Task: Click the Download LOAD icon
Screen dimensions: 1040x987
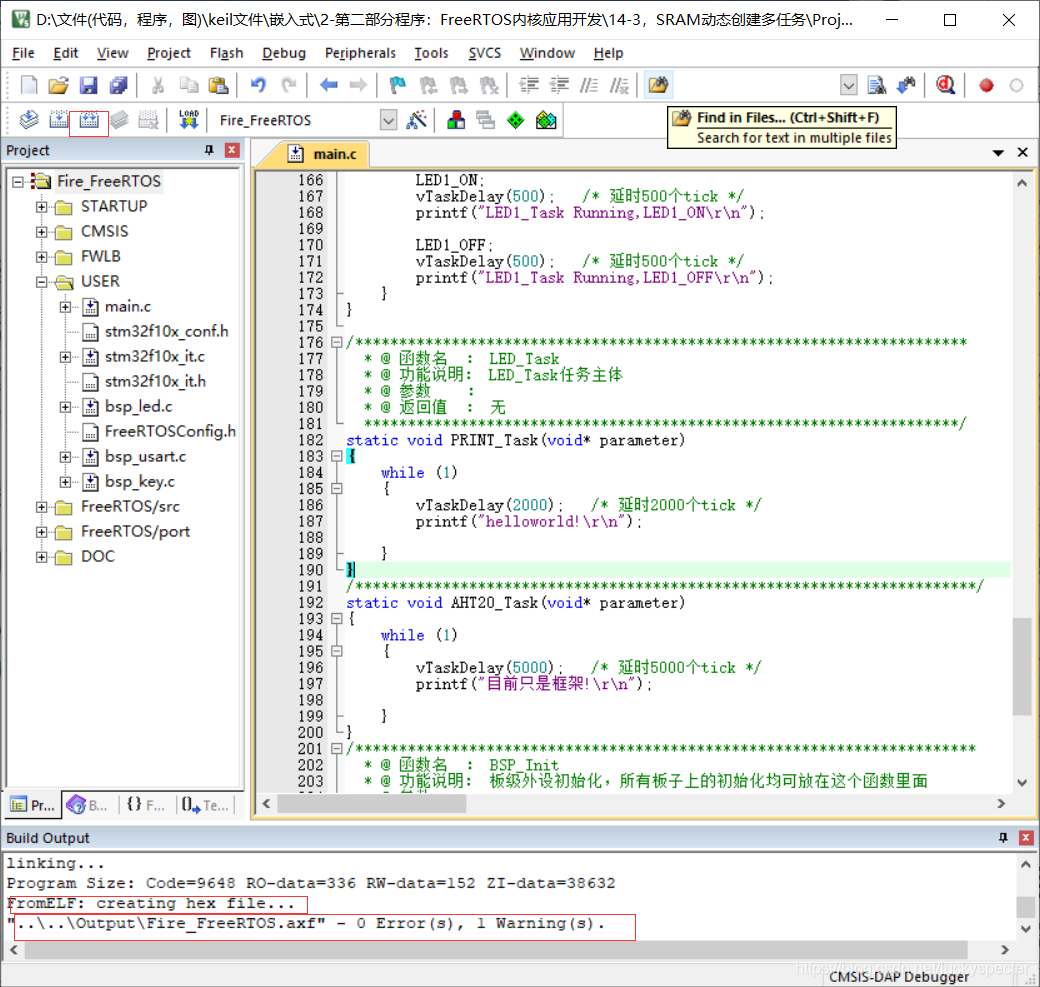Action: 189,120
